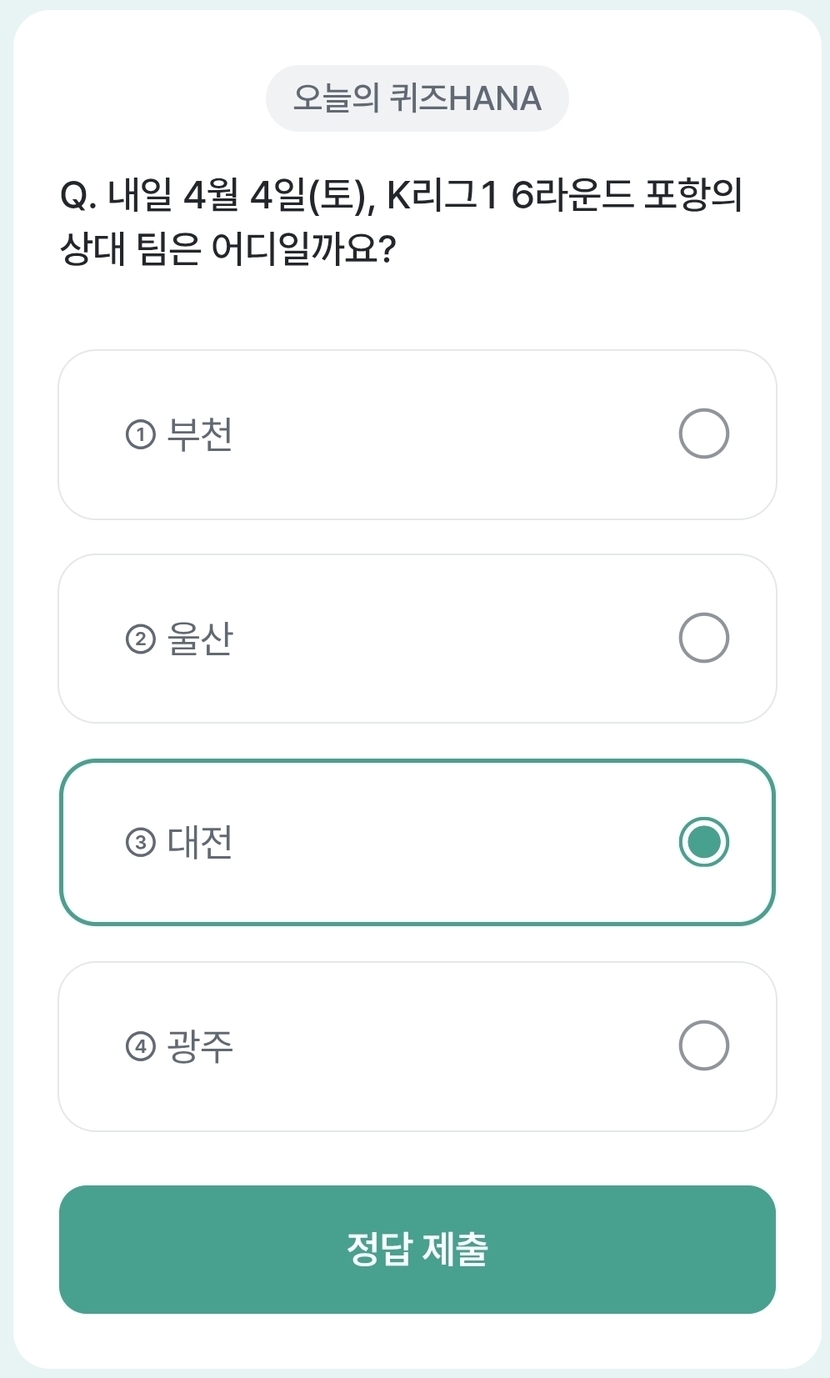
Task: Submit answer with 정답 제출 button
Action: coord(417,1249)
